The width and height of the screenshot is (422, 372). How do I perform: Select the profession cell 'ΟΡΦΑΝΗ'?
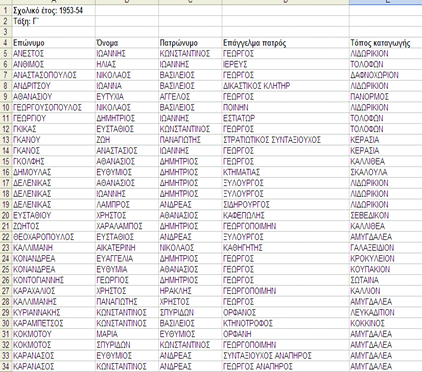(285, 334)
